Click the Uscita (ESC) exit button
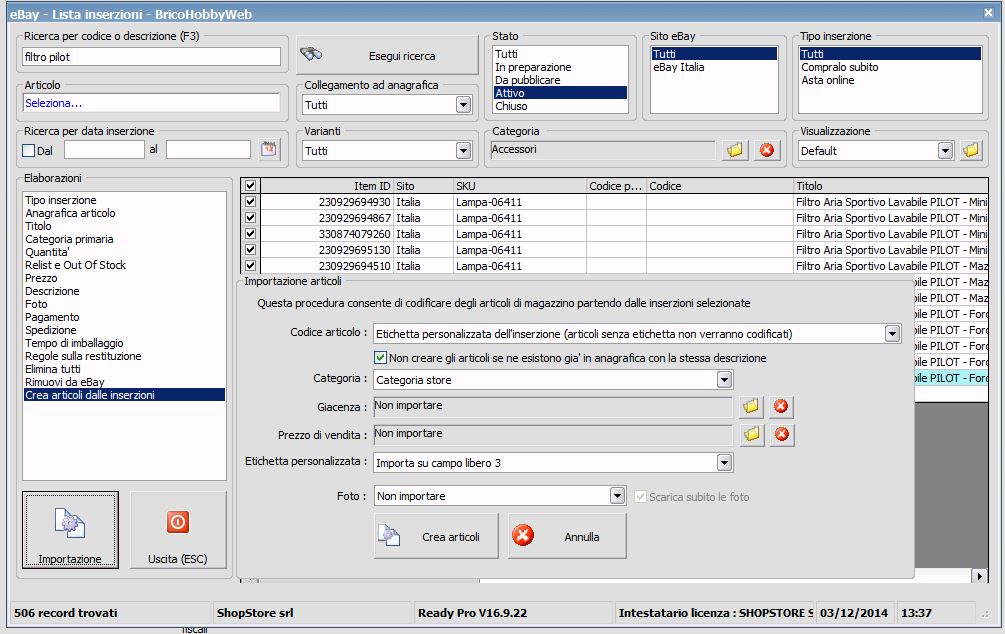 177,531
